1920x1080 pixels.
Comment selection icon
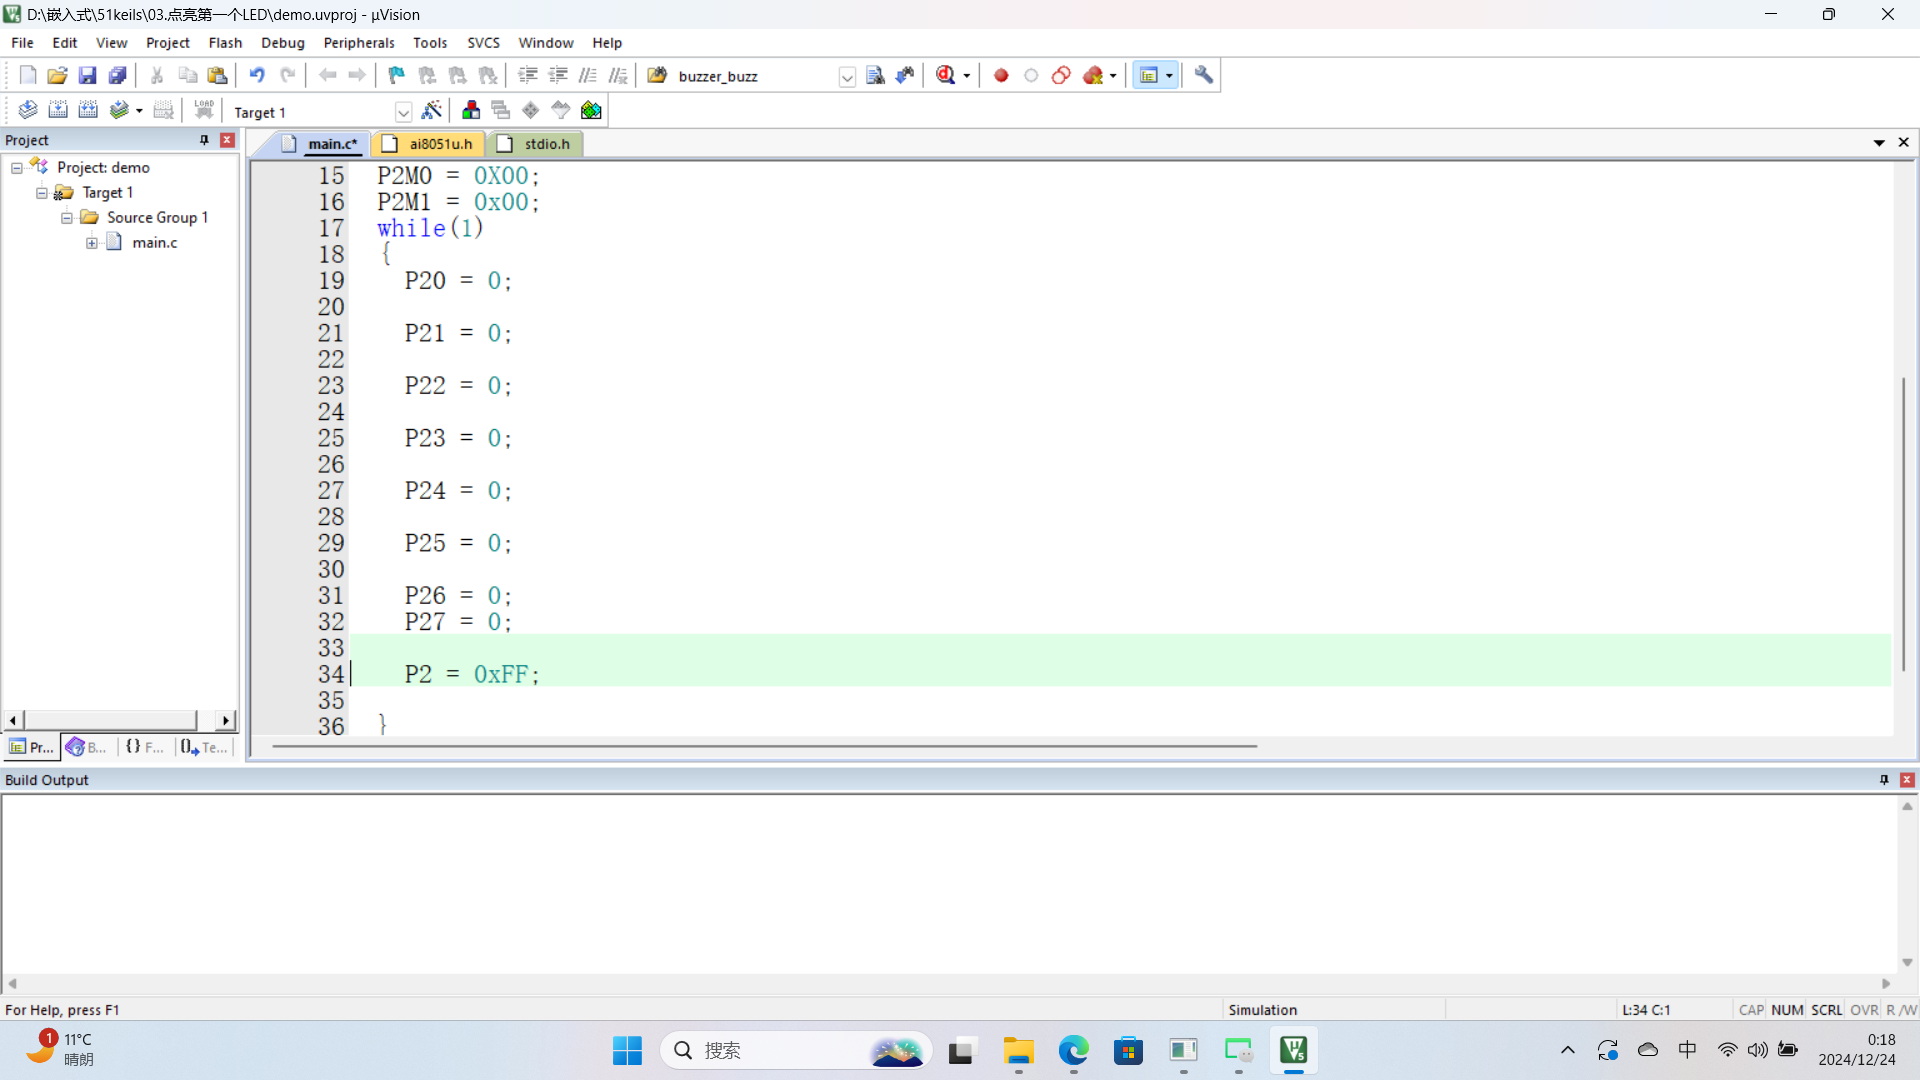click(x=588, y=75)
